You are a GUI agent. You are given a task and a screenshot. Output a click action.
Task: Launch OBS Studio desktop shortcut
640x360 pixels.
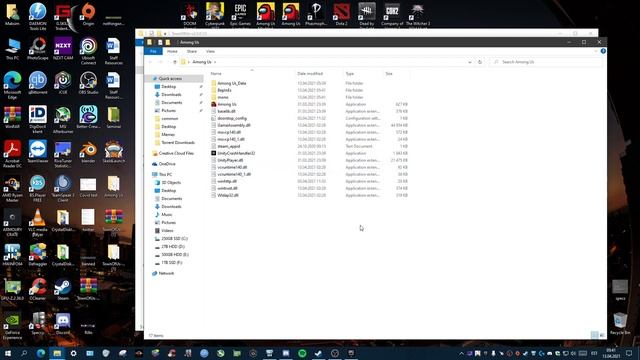pos(88,83)
